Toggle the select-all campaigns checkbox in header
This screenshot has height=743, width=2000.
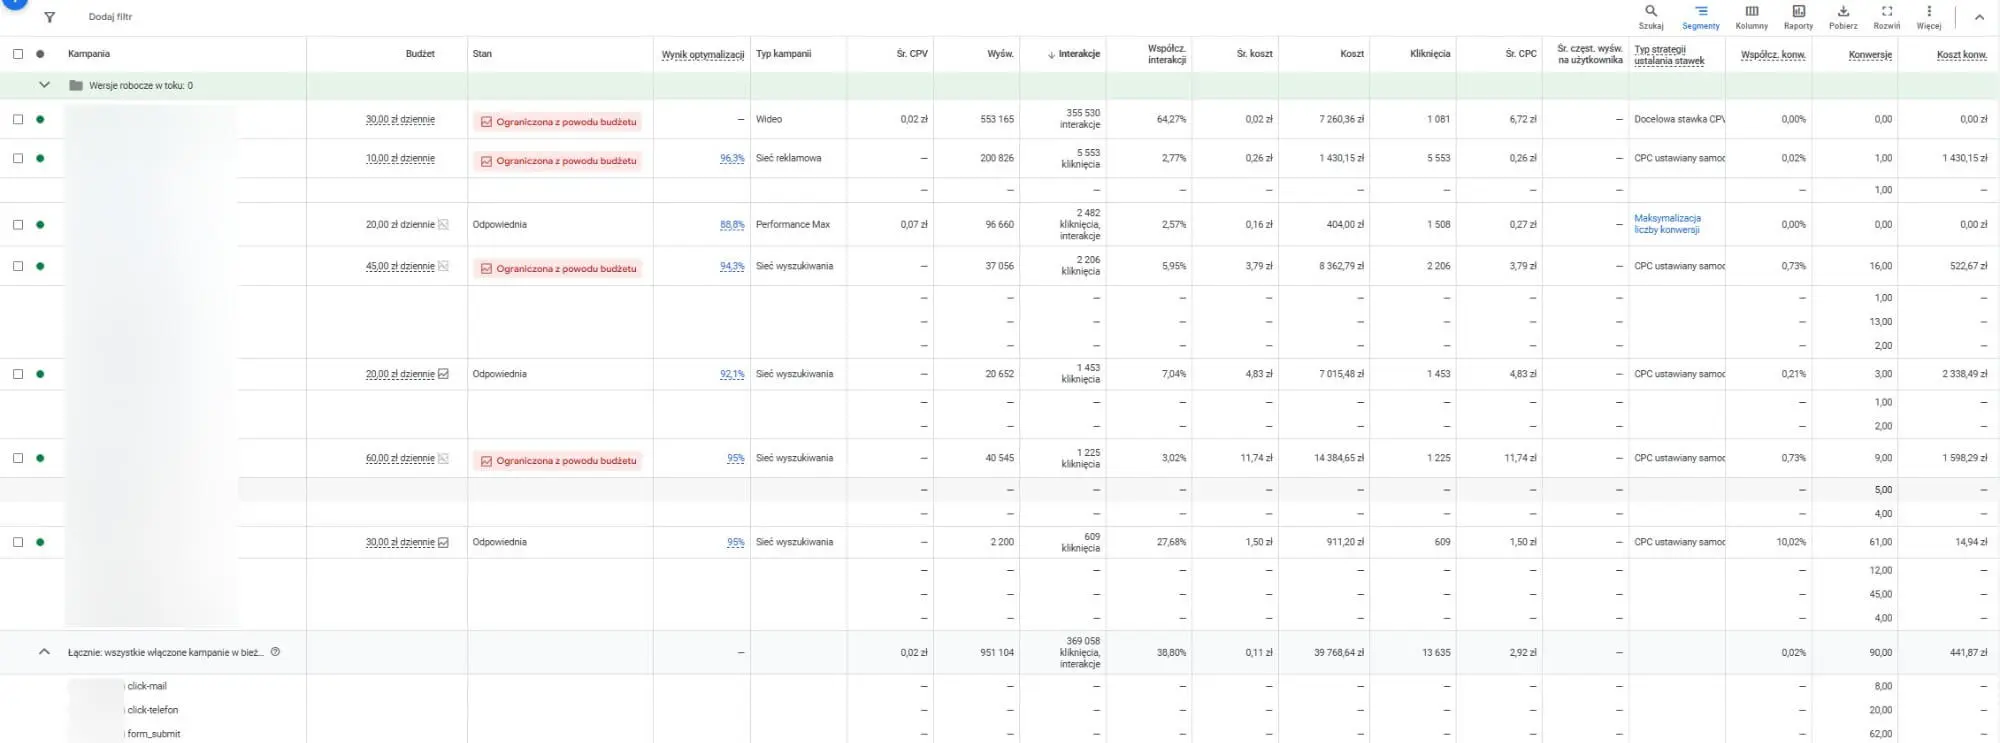pyautogui.click(x=18, y=54)
